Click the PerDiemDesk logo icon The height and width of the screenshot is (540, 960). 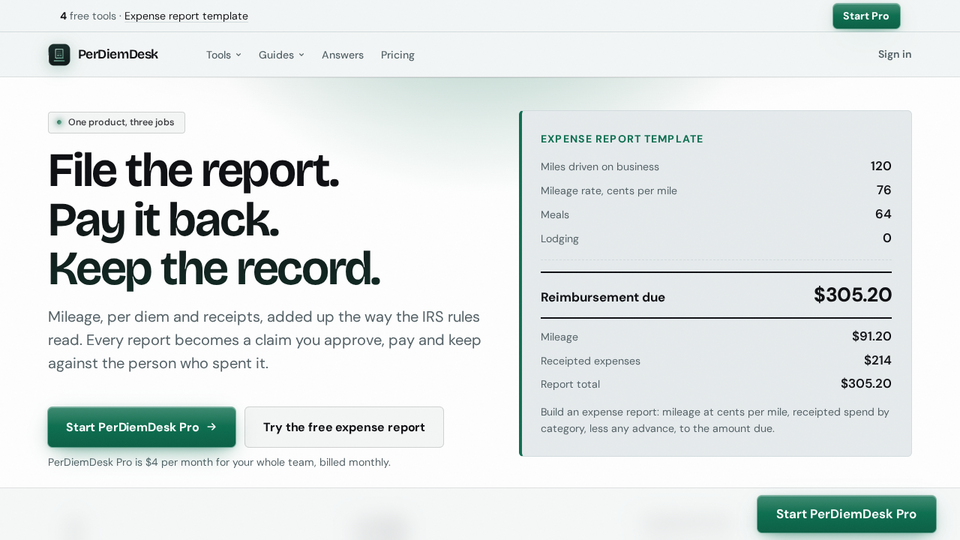pyautogui.click(x=59, y=54)
